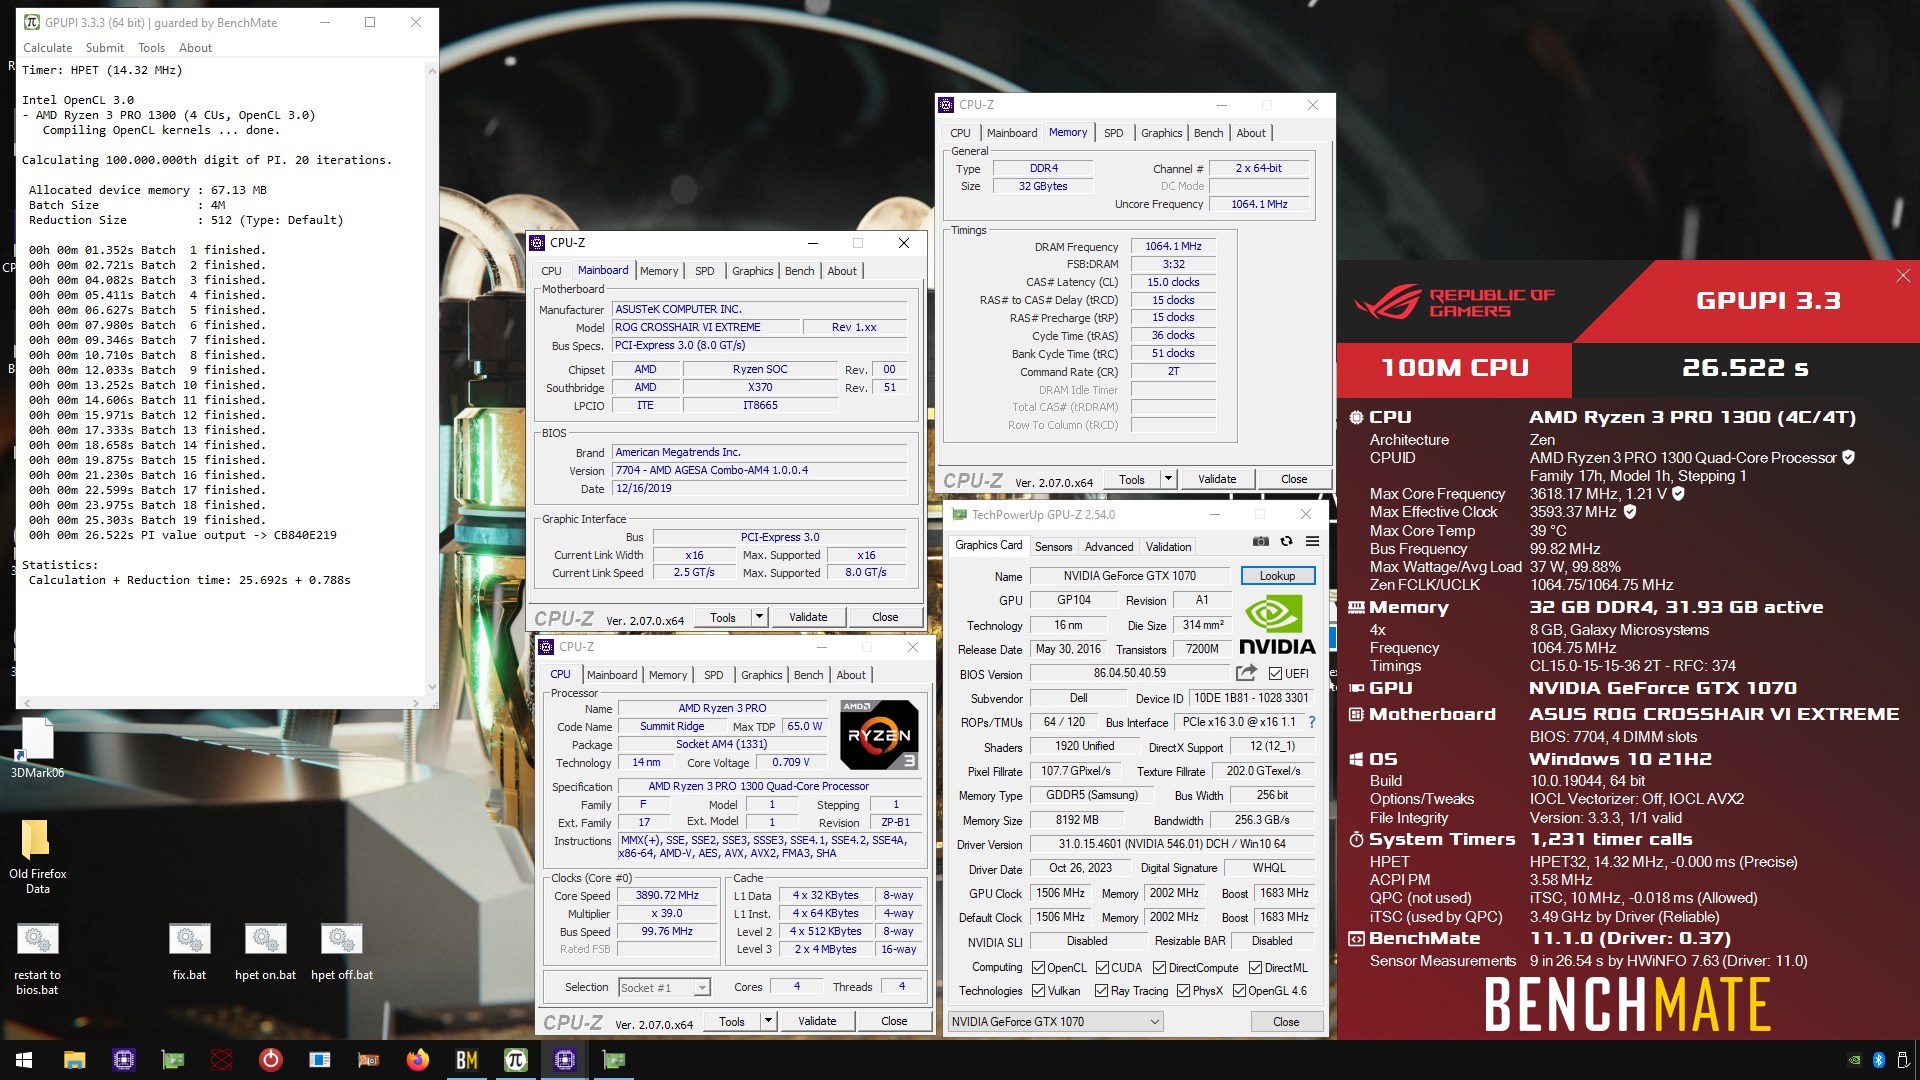Screen dimensions: 1920x1080
Task: Toggle PhysX checkbox in GPU-Z
Action: 1183,991
